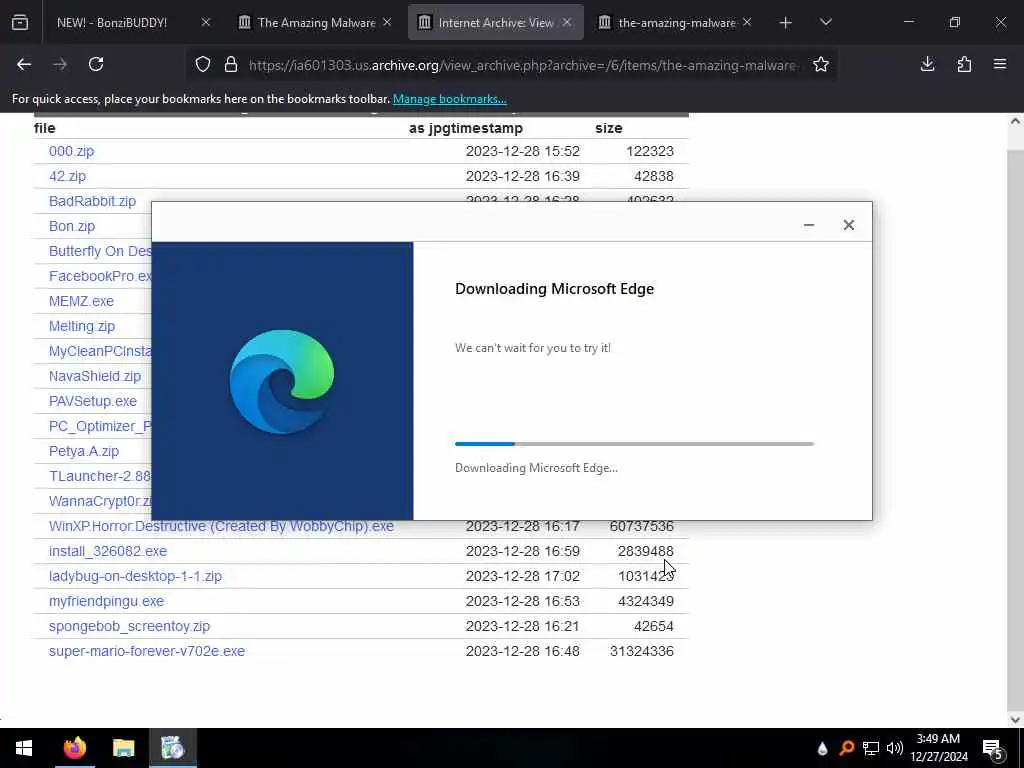Click size value 31324336

click(641, 651)
